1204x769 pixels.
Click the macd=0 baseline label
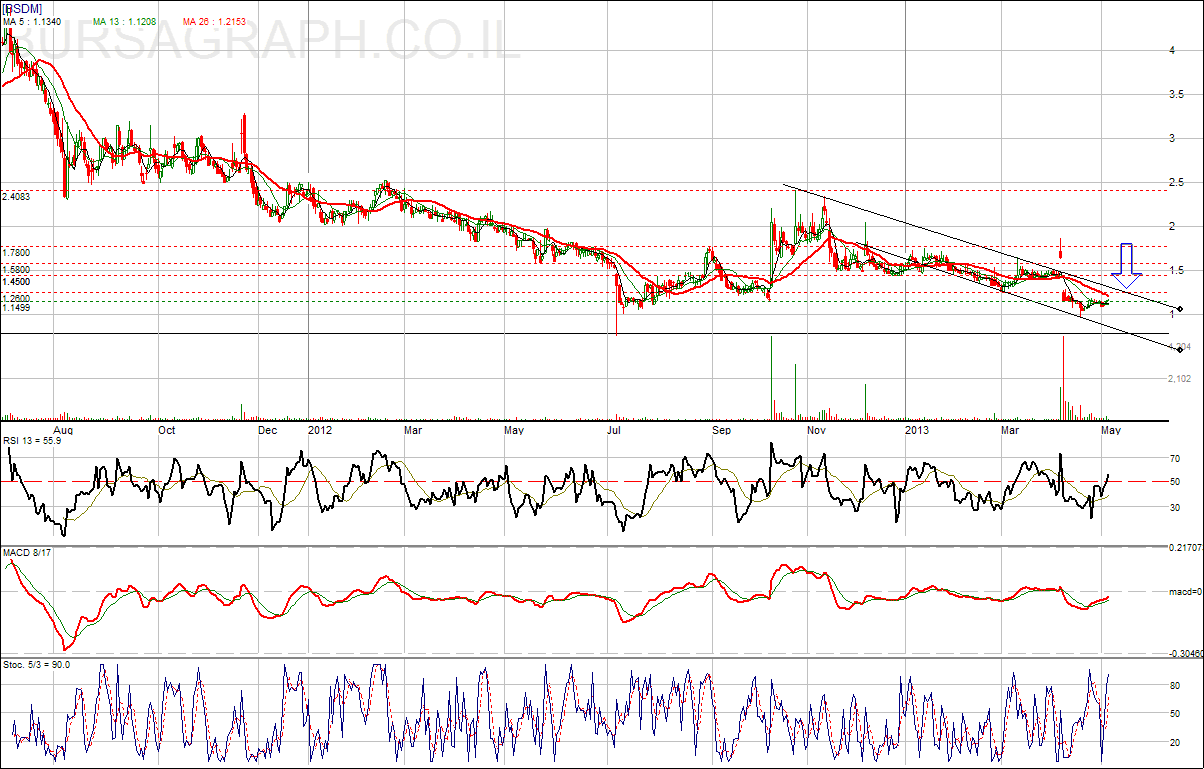pyautogui.click(x=1185, y=592)
